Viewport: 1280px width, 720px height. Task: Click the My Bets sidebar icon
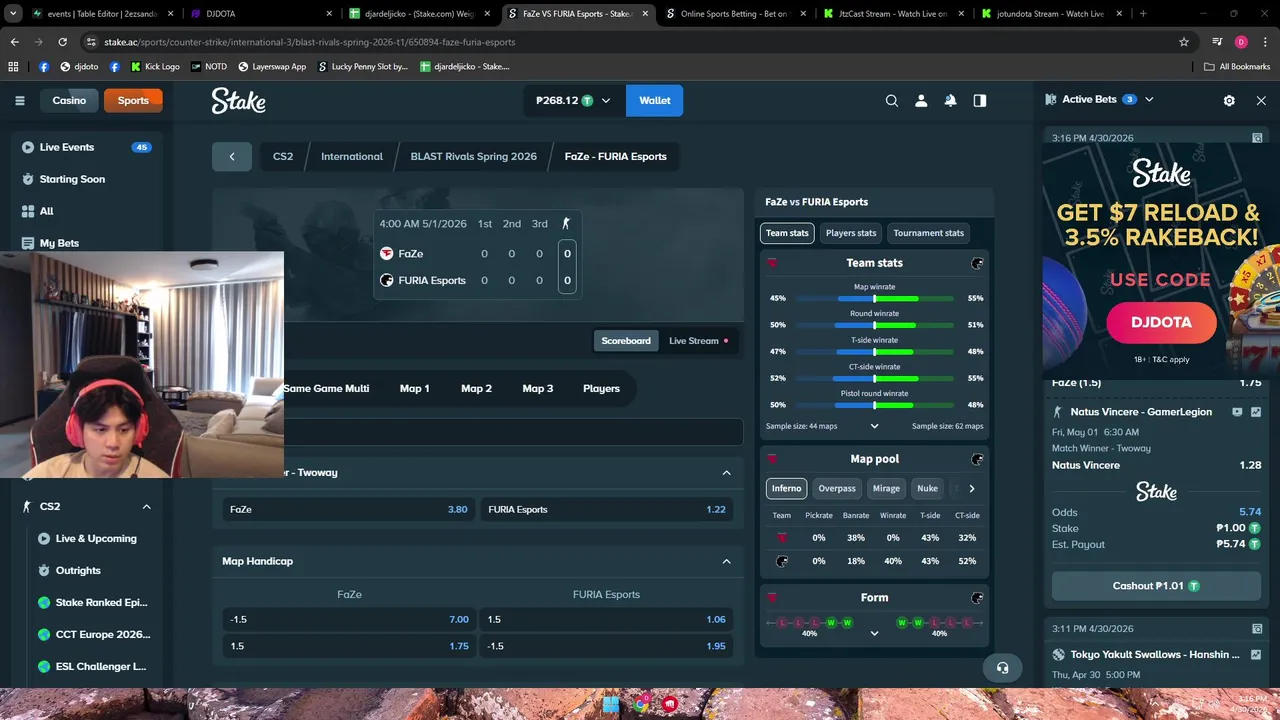click(28, 243)
